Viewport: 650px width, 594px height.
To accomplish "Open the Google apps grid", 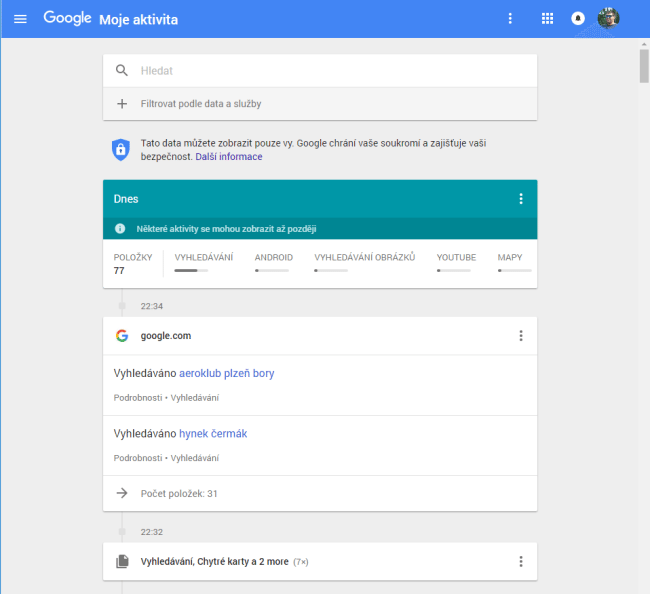I will (x=547, y=19).
